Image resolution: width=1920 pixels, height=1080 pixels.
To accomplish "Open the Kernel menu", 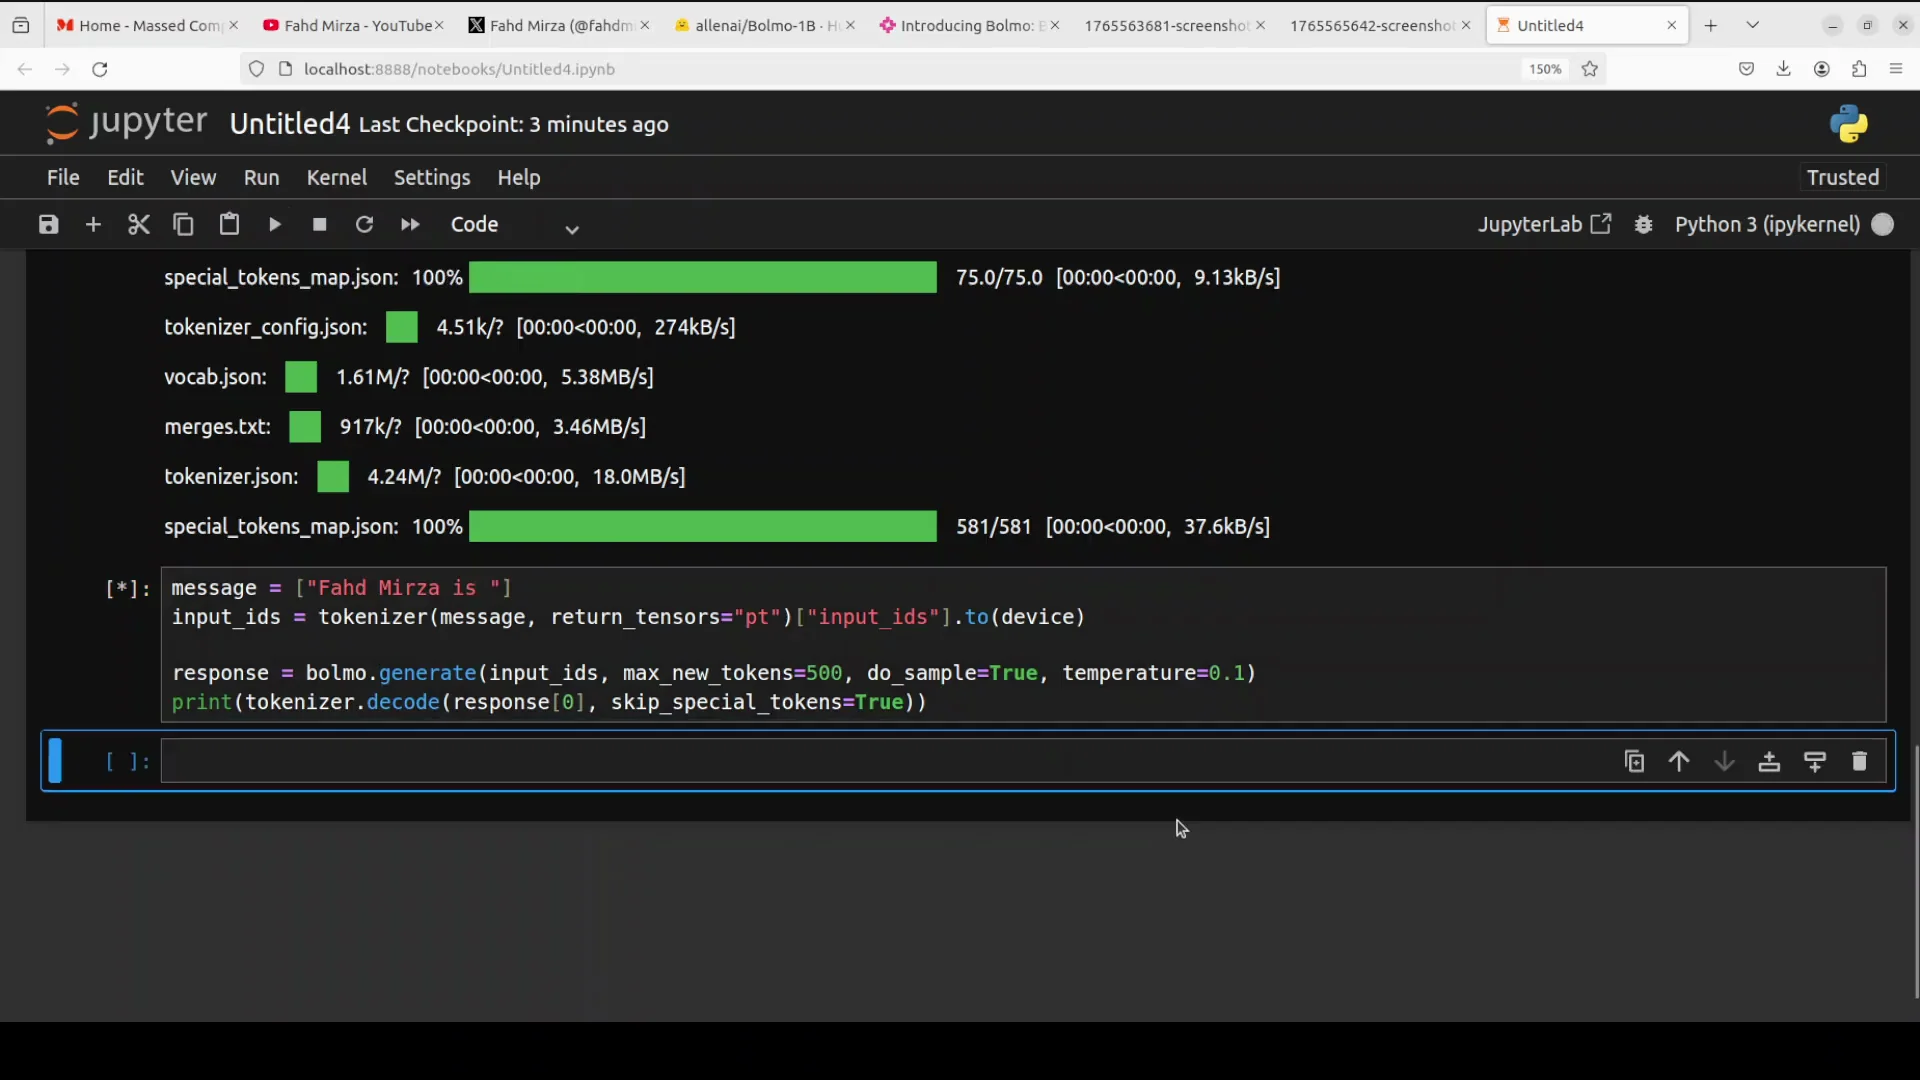I will (337, 177).
